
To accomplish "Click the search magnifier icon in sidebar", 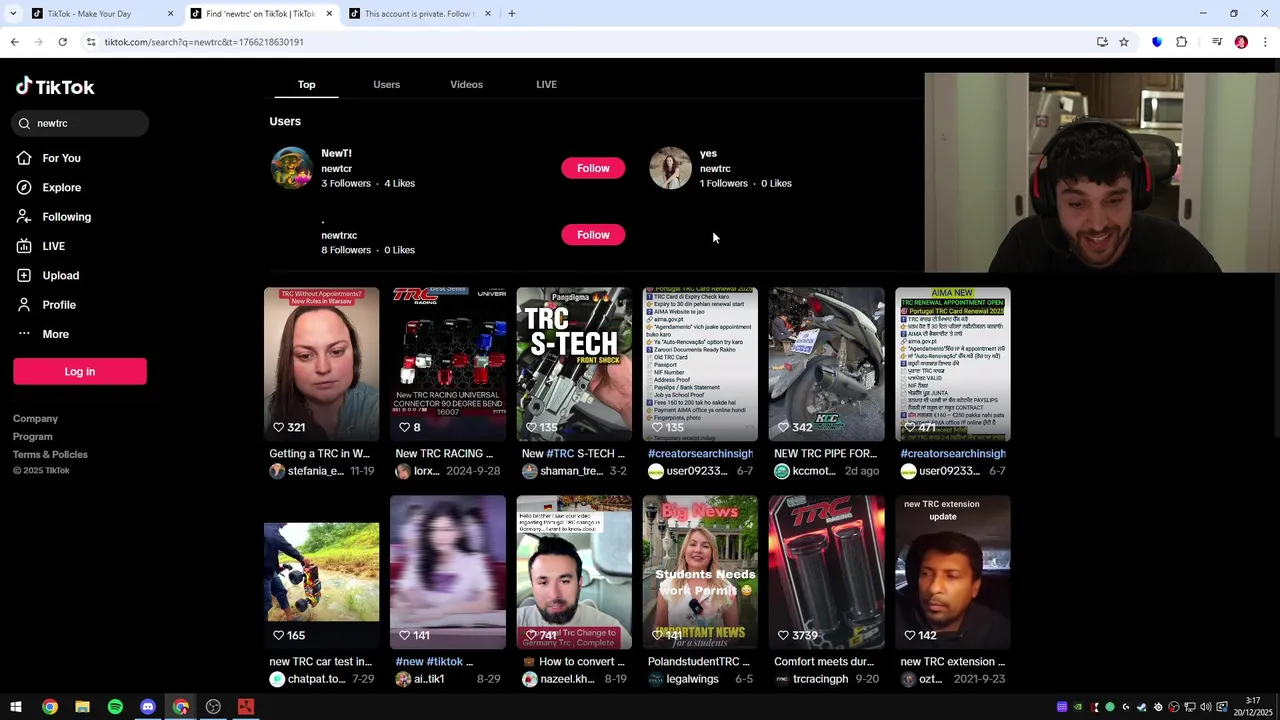I will point(24,123).
